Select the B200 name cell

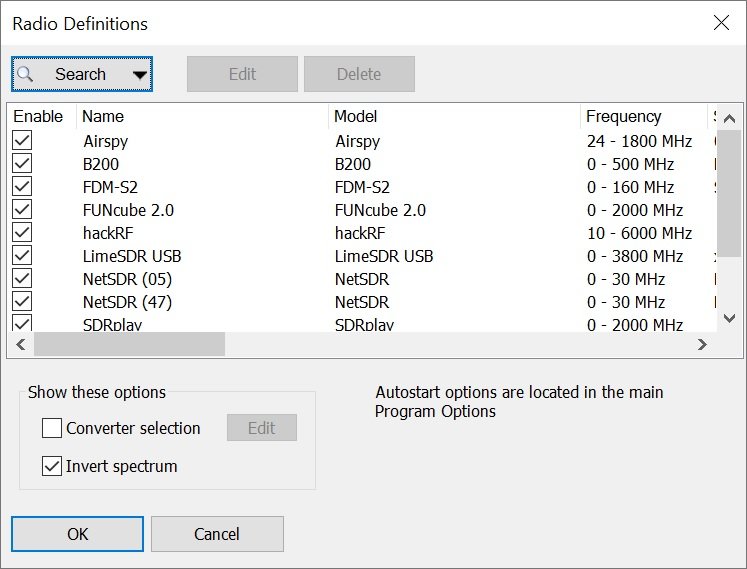101,164
